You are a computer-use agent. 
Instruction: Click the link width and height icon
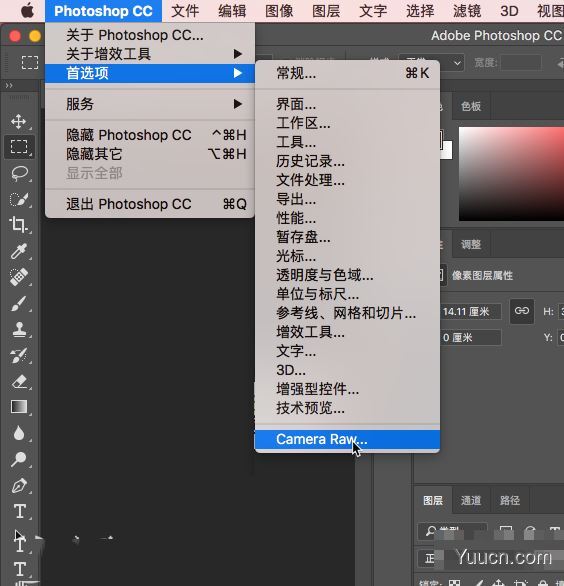[x=522, y=311]
